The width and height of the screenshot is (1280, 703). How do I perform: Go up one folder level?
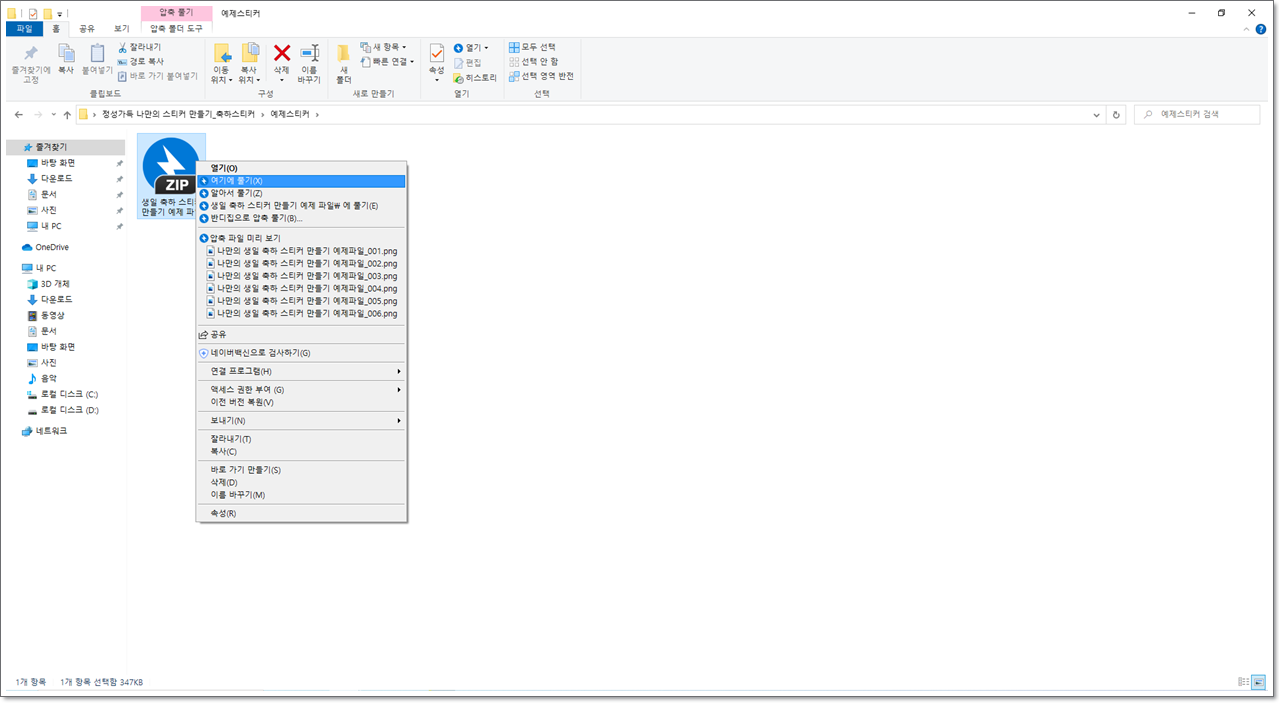(x=66, y=115)
